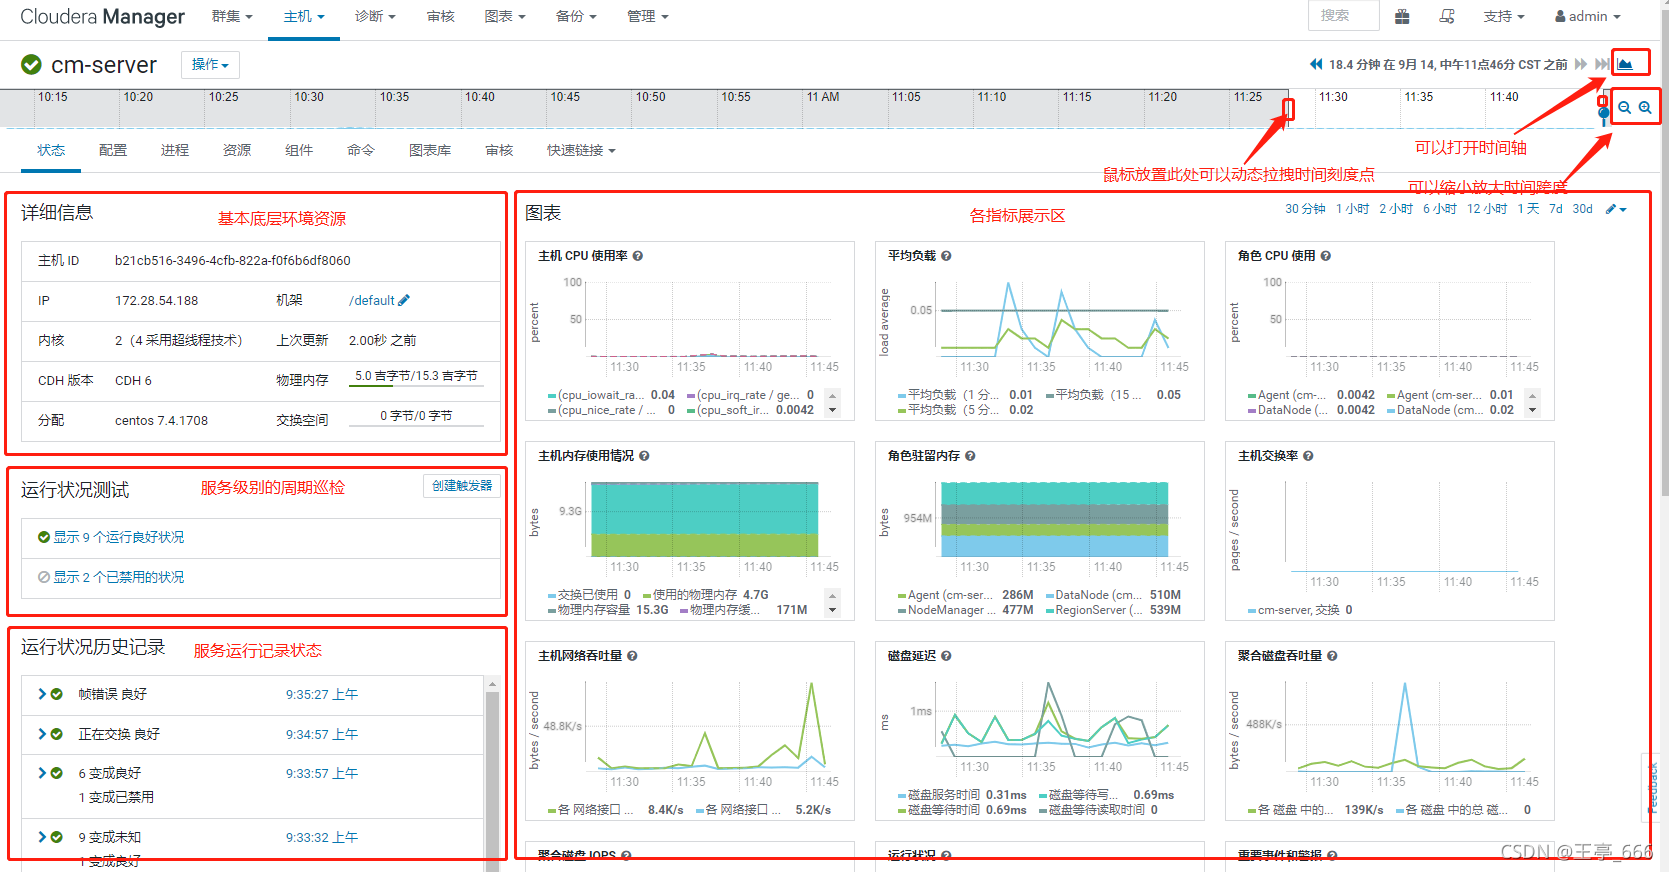Click the green health check icon next to cm-server
The width and height of the screenshot is (1669, 872).
point(32,65)
